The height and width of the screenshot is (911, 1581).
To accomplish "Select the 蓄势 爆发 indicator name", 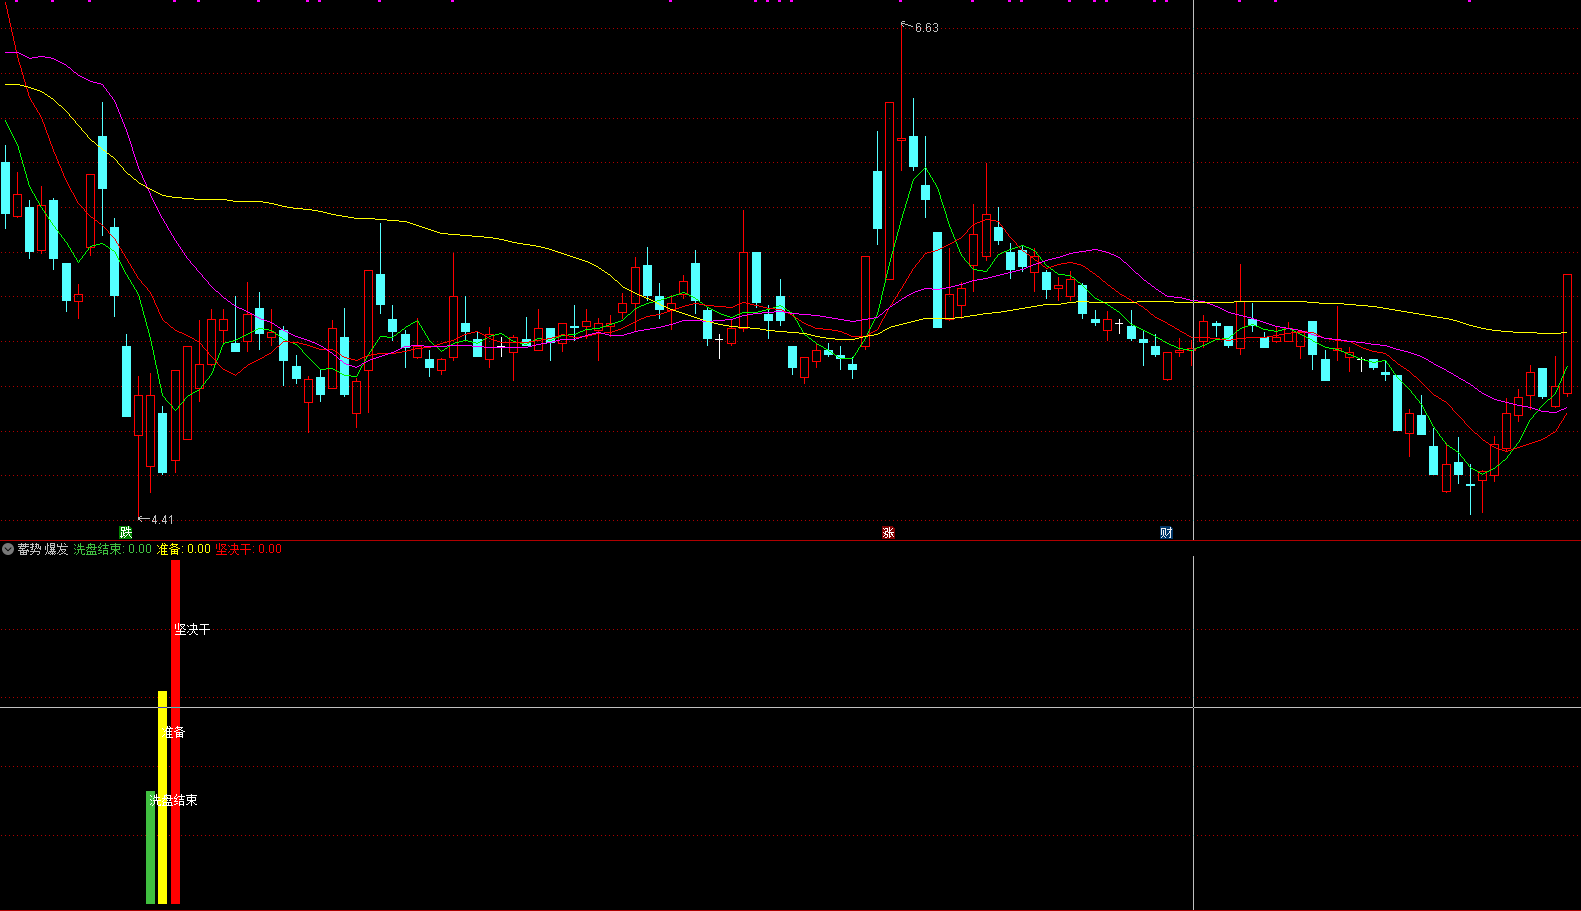I will click(43, 549).
